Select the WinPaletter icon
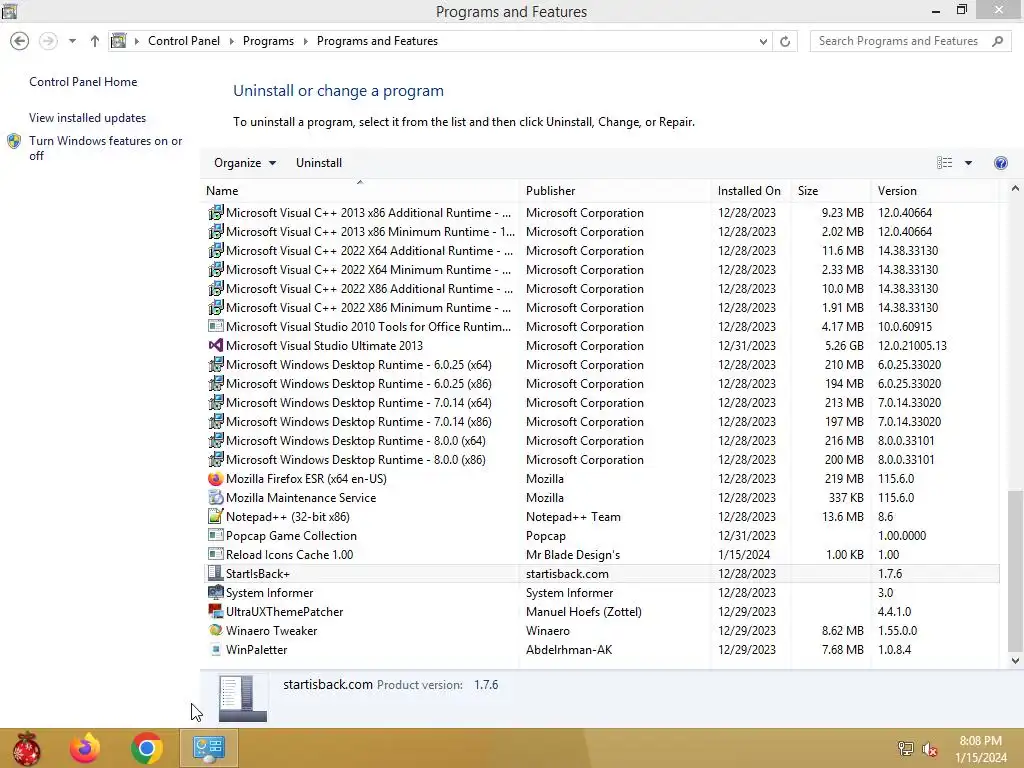The width and height of the screenshot is (1024, 768). pyautogui.click(x=216, y=650)
